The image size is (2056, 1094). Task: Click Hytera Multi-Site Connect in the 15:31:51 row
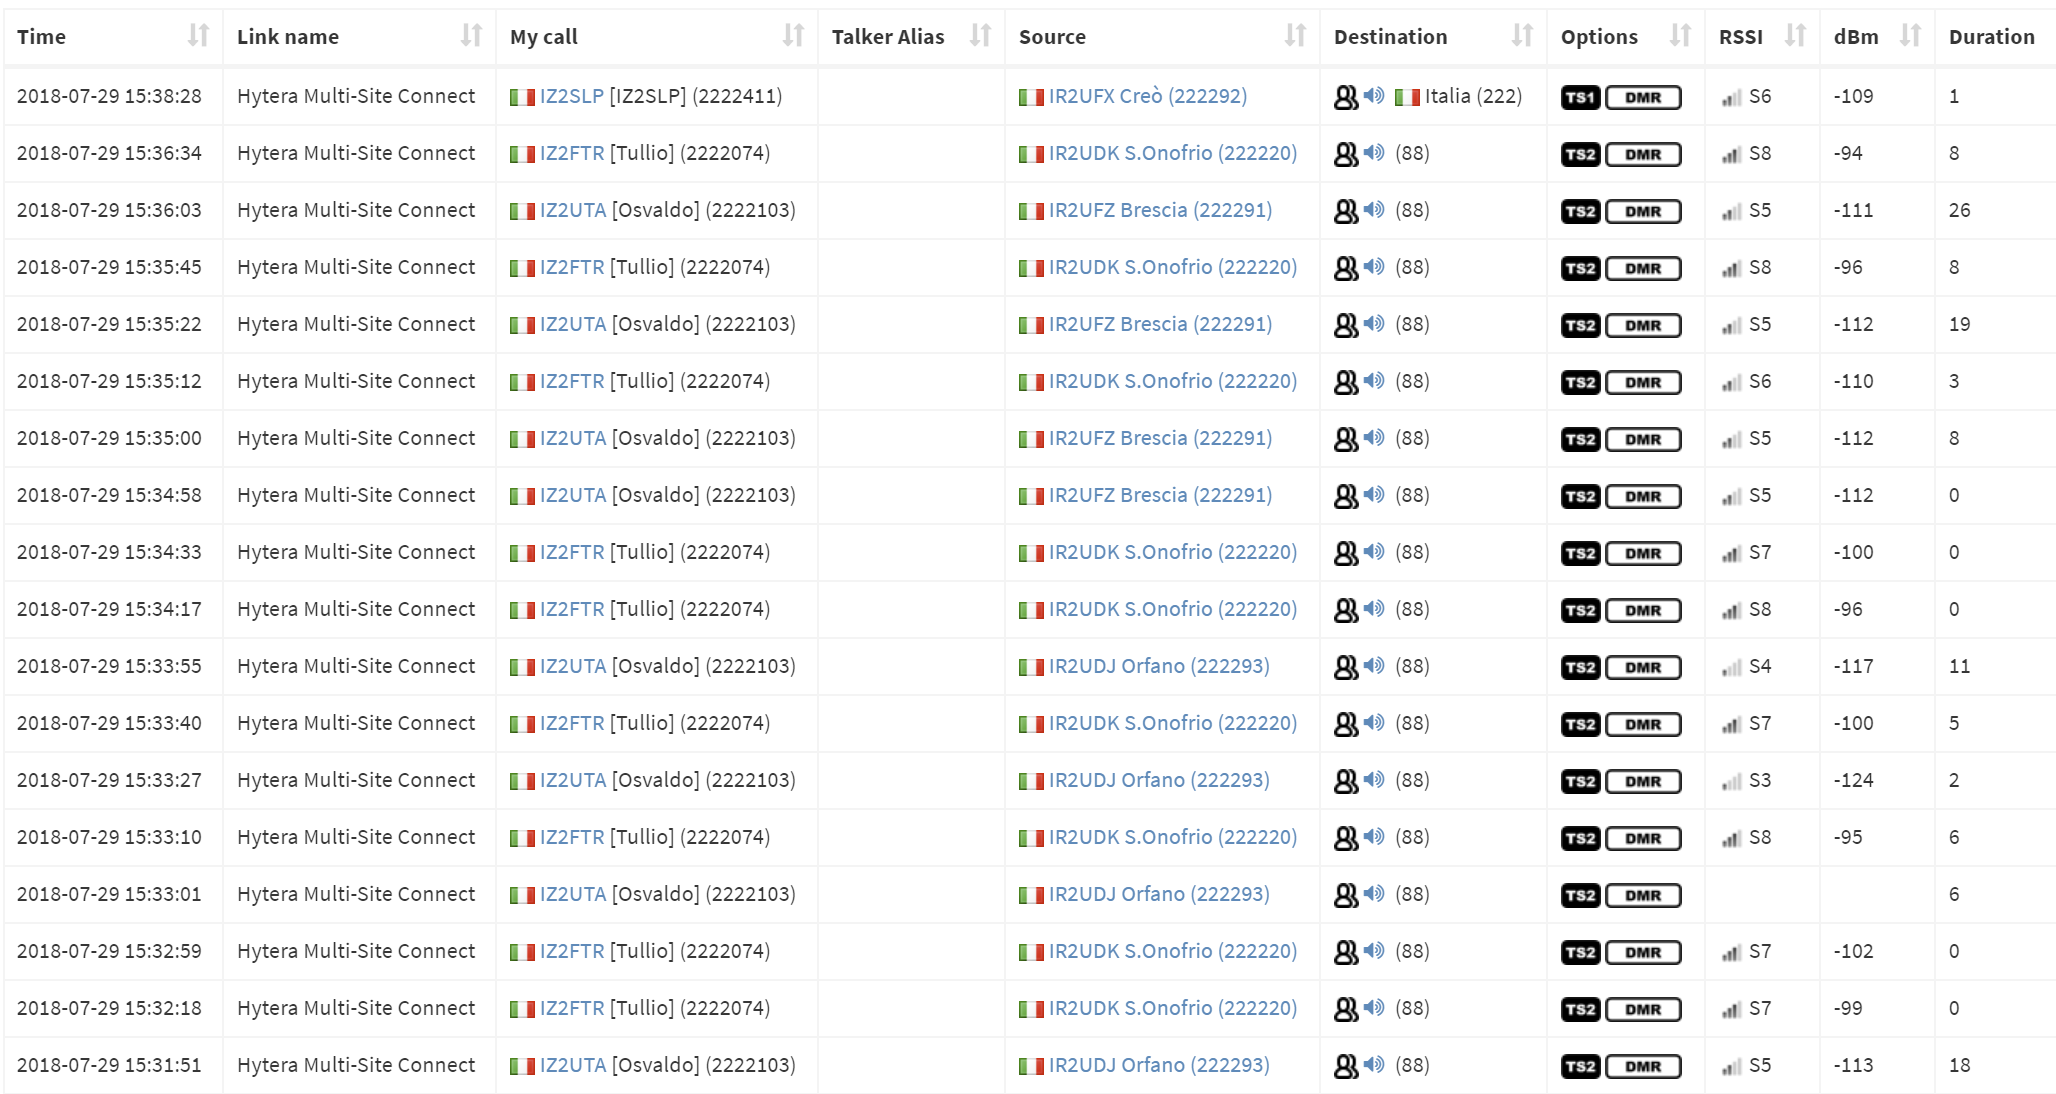(356, 1065)
